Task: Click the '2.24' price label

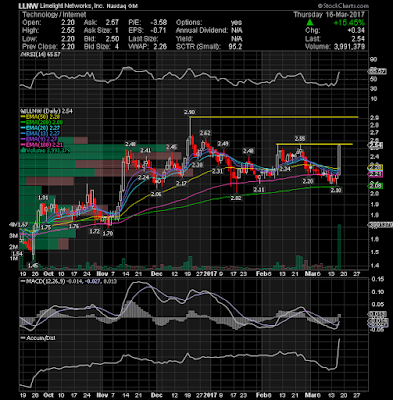Action: [x=144, y=178]
